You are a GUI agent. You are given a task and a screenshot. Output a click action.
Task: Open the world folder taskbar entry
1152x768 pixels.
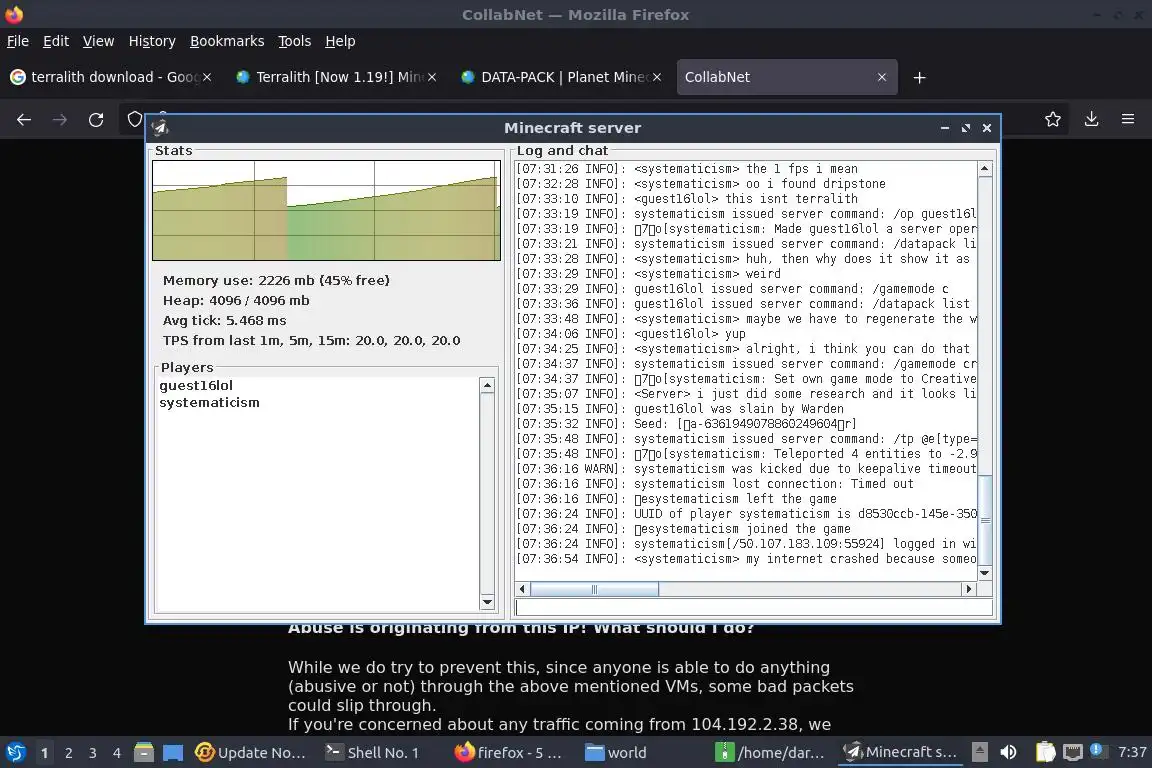[616, 753]
